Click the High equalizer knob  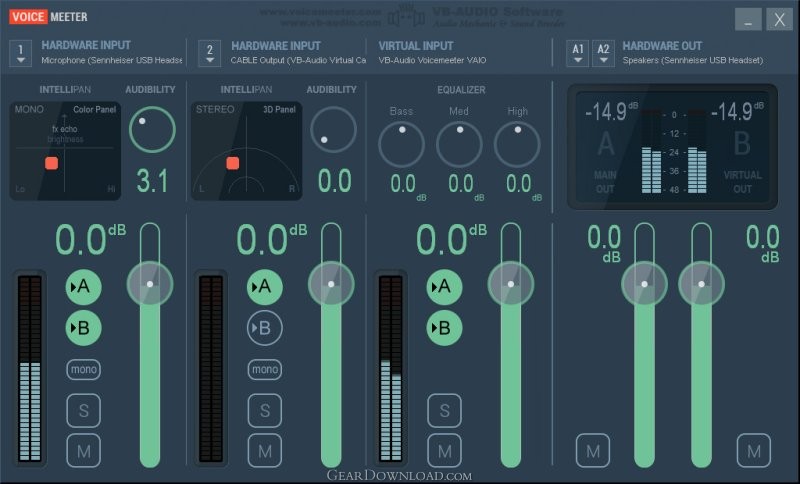pyautogui.click(x=517, y=144)
